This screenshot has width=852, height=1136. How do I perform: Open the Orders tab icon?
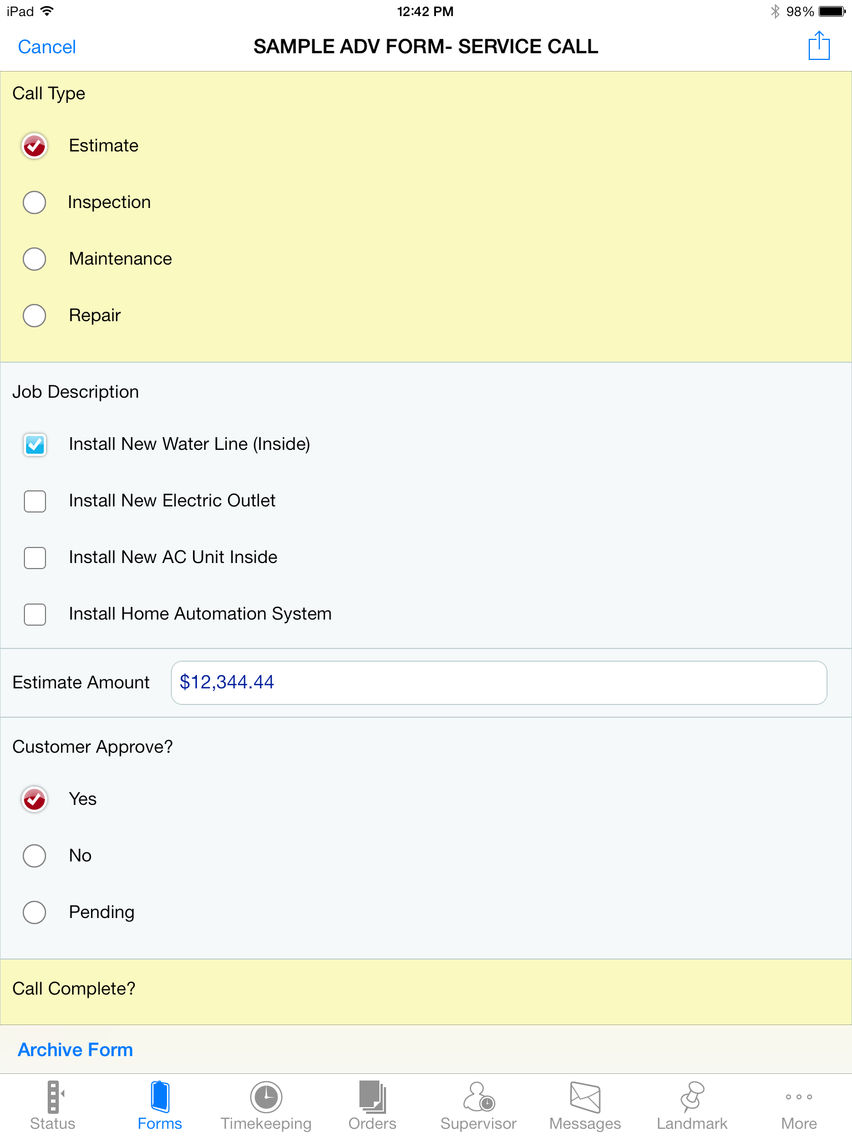pos(372,1096)
